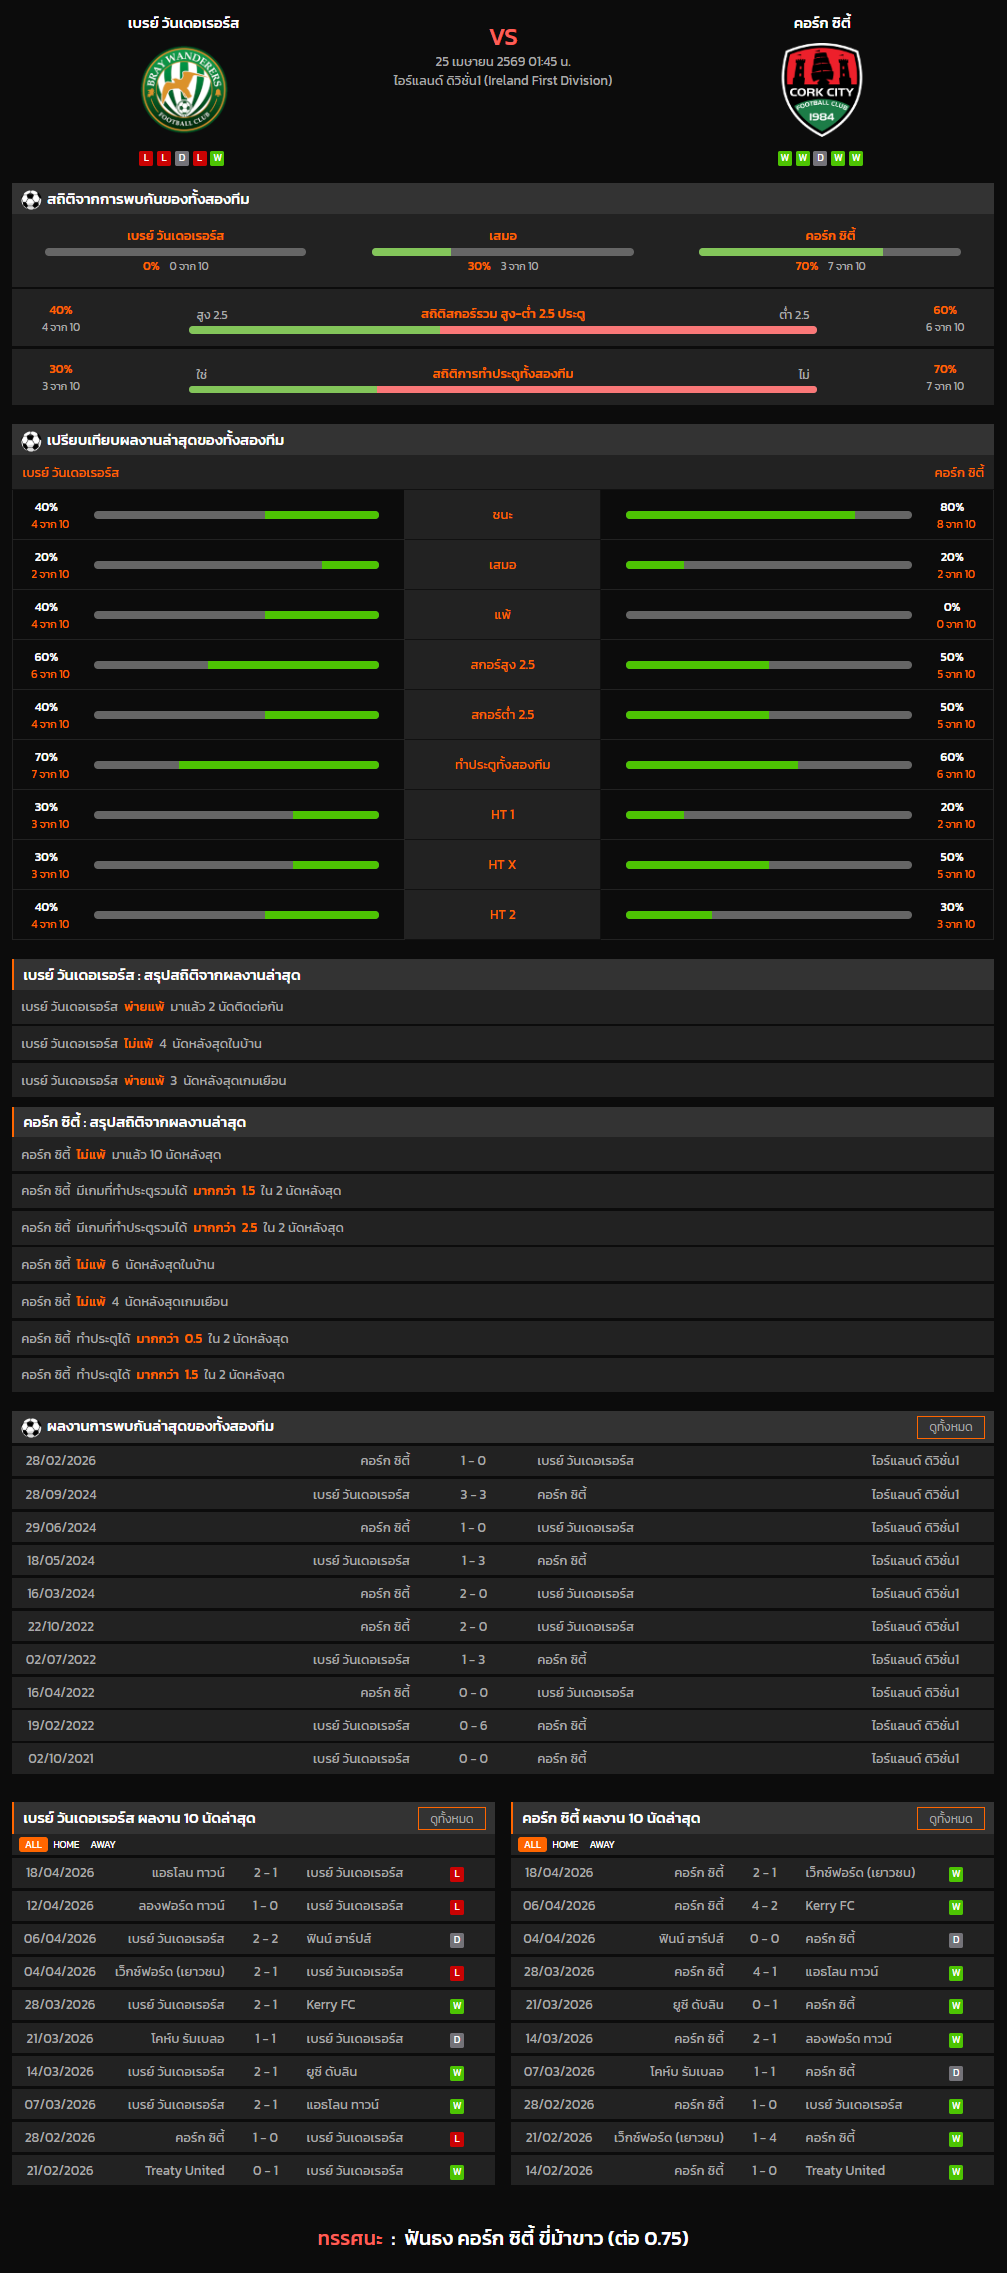Click the soccer ball icon beside latest meetings header
The image size is (1007, 2273).
click(x=31, y=1427)
